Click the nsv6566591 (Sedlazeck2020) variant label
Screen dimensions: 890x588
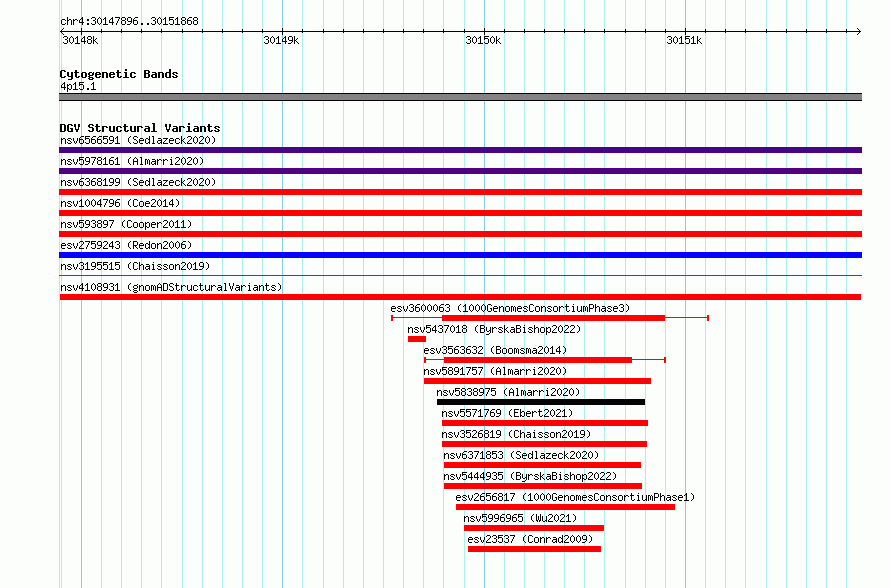click(x=138, y=140)
